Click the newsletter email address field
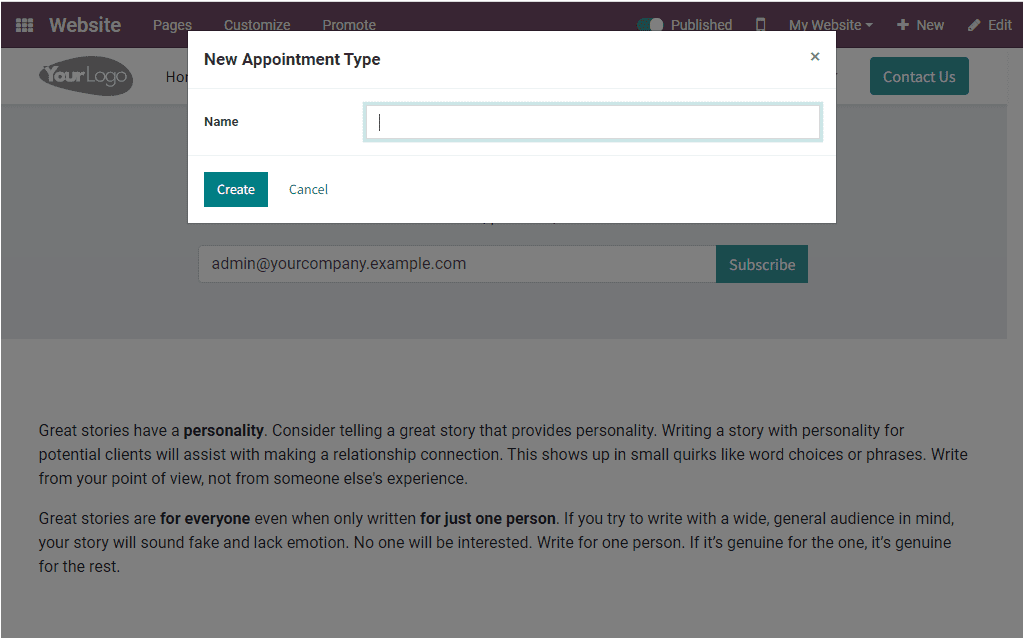Screen dimensions: 1024x639 click(456, 263)
